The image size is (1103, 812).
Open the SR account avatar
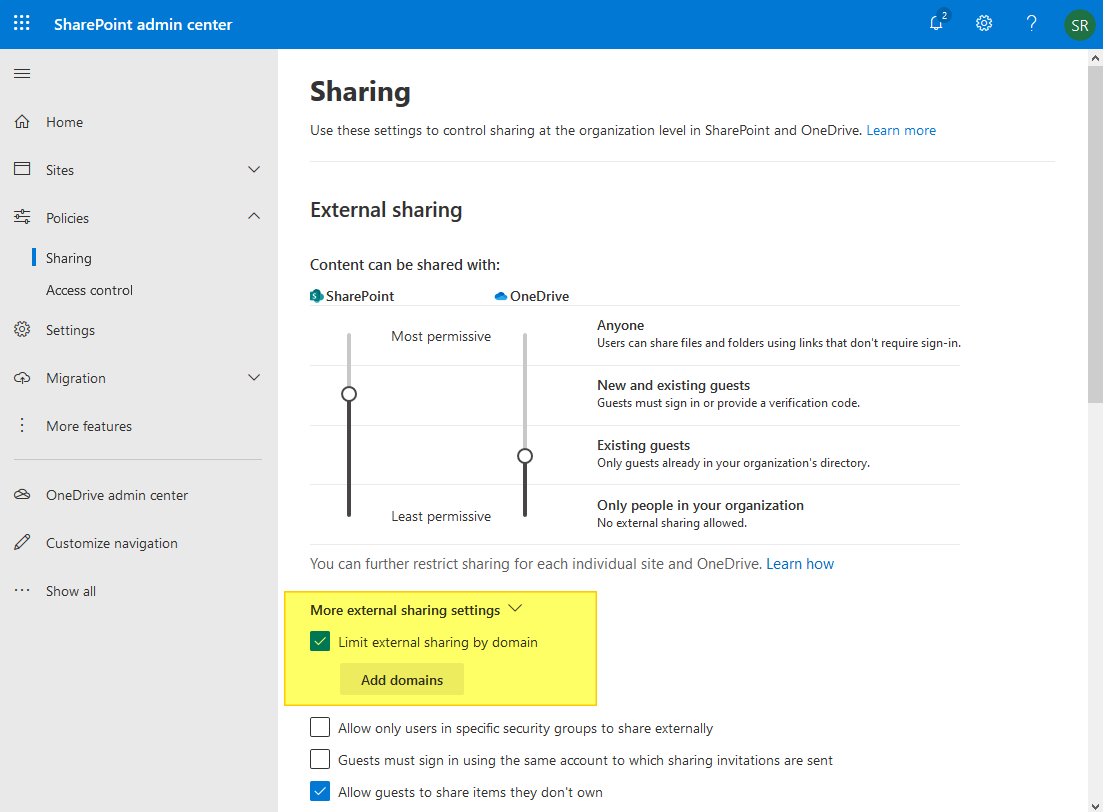pos(1079,24)
